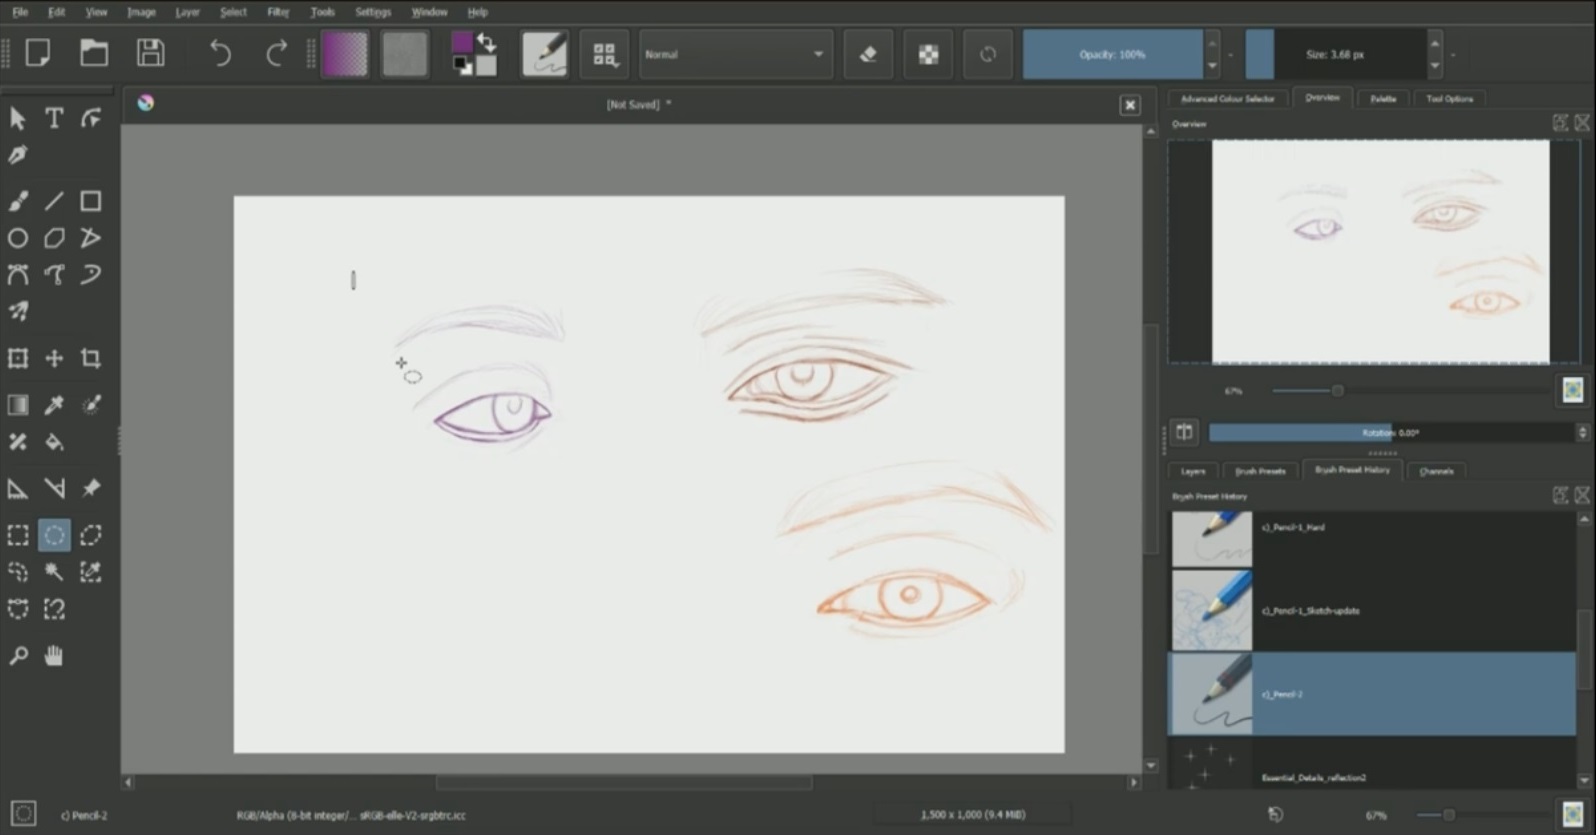Open the blending mode dropdown showing Normal
The image size is (1596, 835).
click(x=734, y=54)
